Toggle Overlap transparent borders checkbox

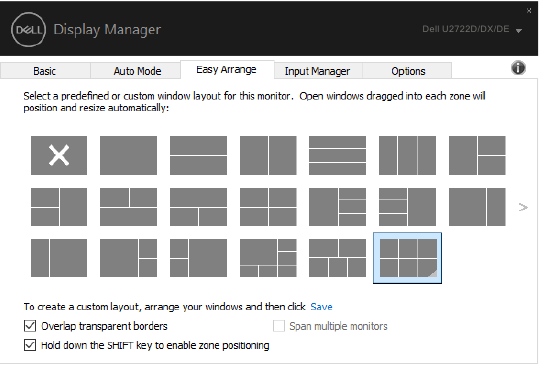tap(30, 326)
